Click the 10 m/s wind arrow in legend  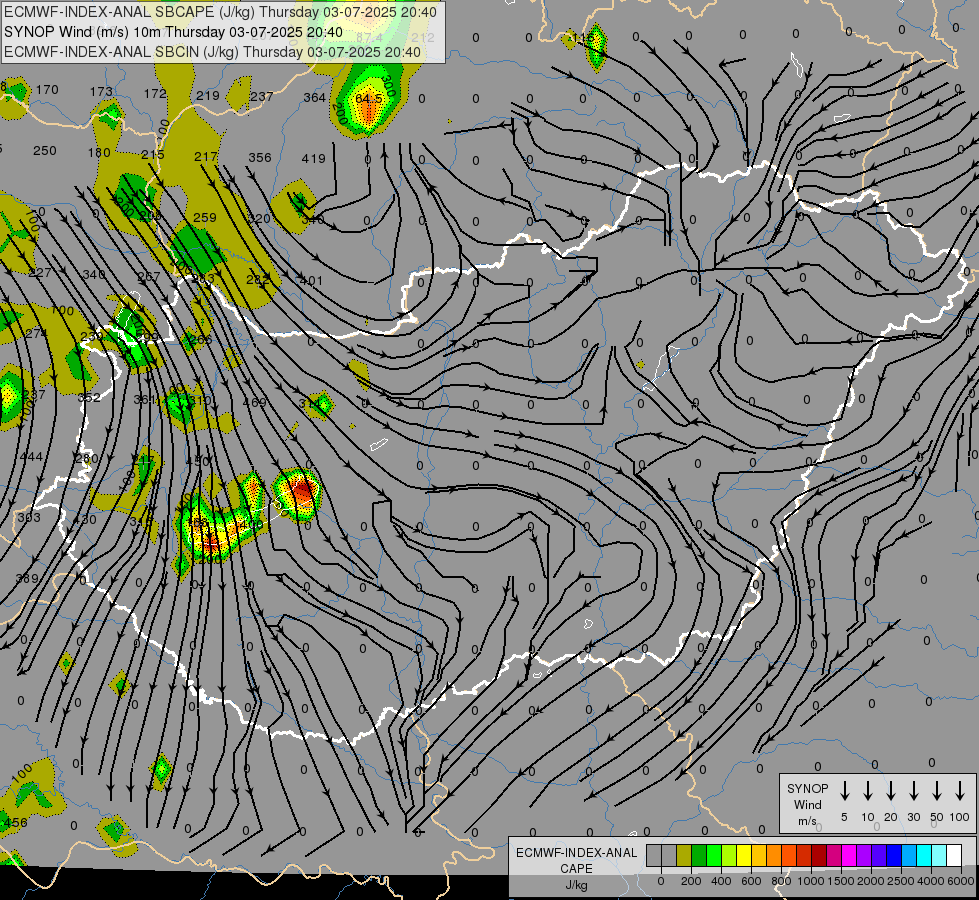pyautogui.click(x=867, y=791)
